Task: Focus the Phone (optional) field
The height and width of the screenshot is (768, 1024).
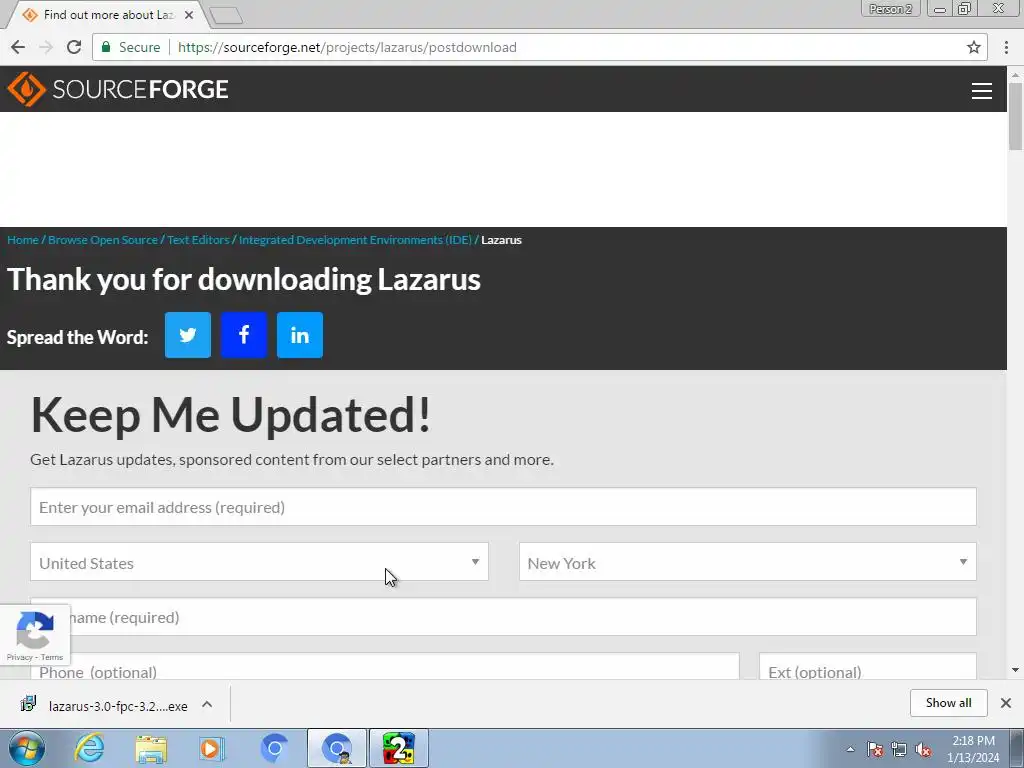Action: tap(385, 666)
